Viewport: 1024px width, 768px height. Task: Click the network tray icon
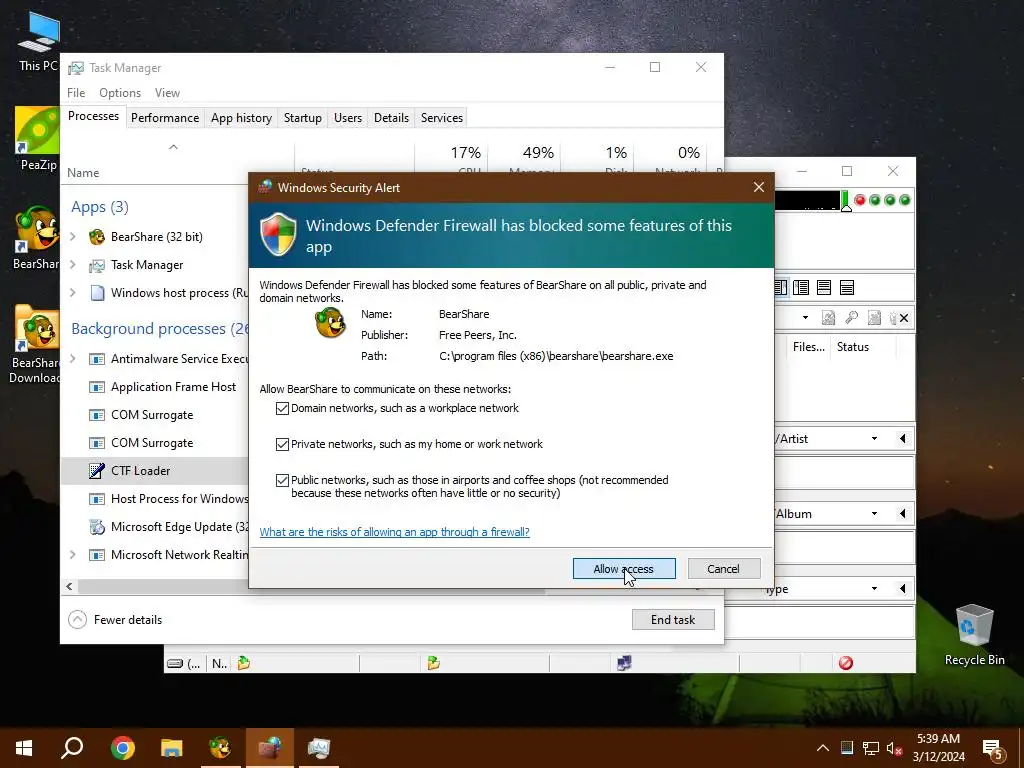click(x=871, y=748)
